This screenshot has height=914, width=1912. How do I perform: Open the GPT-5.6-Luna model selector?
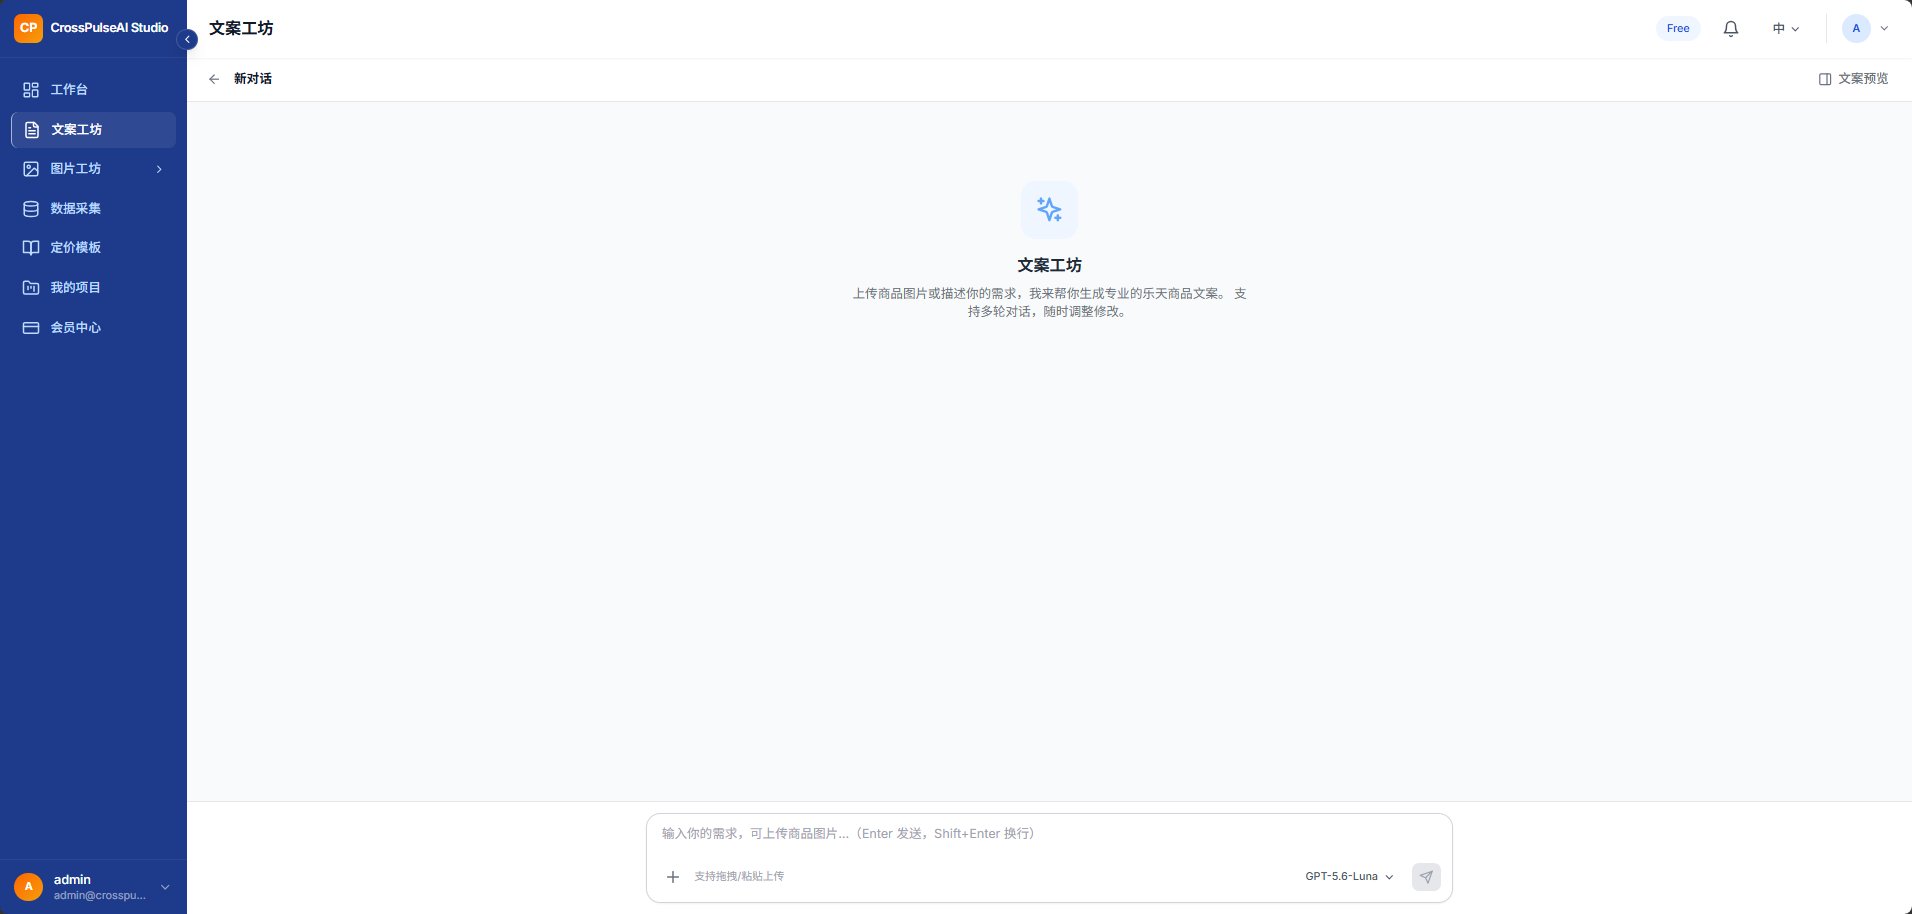1349,877
